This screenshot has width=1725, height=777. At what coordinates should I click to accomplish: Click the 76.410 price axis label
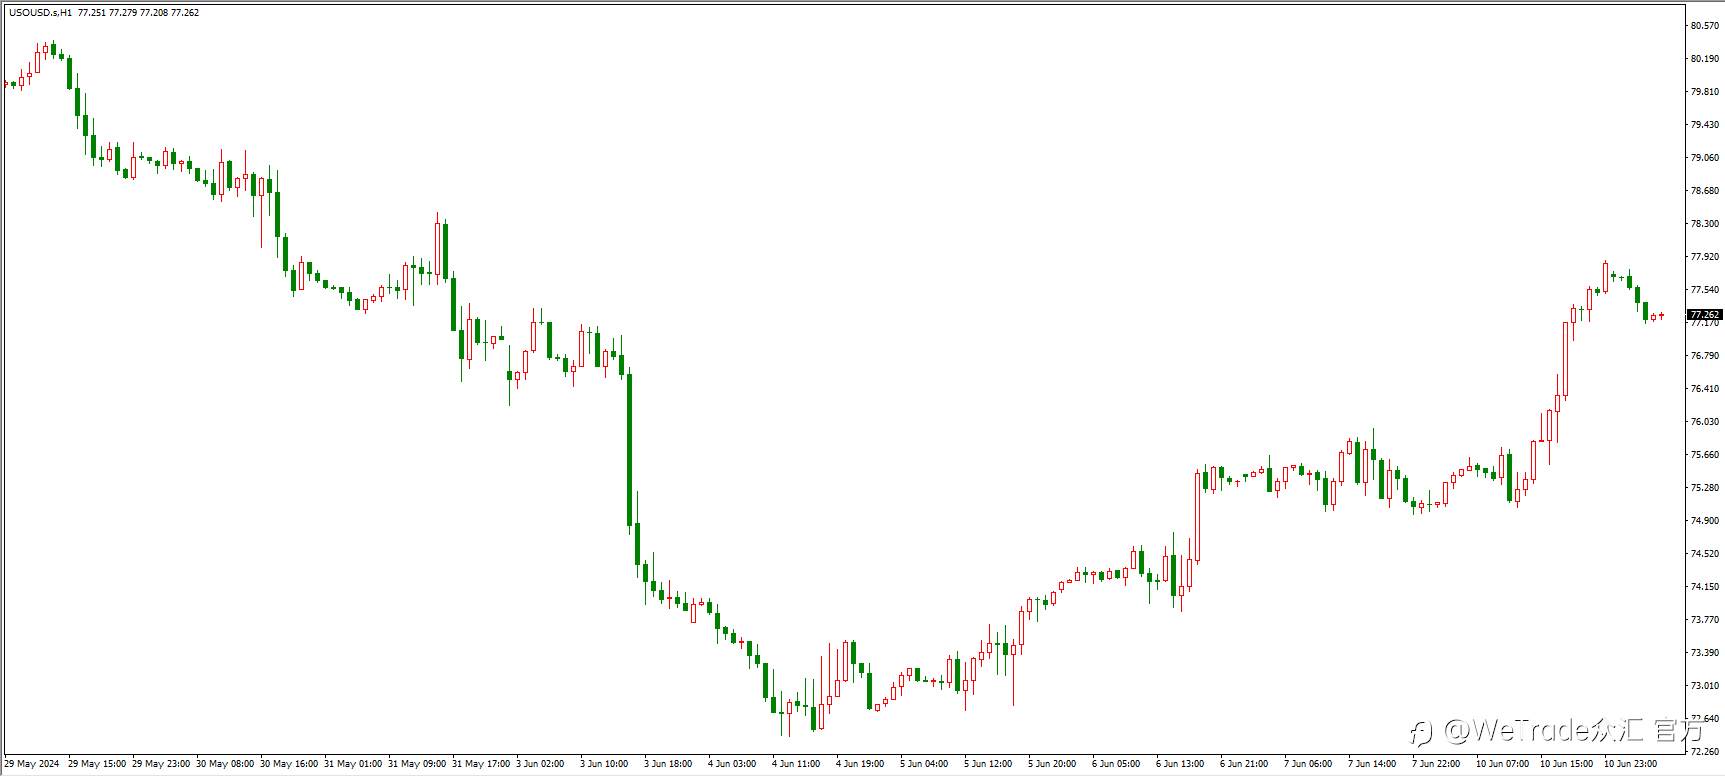coord(1704,389)
